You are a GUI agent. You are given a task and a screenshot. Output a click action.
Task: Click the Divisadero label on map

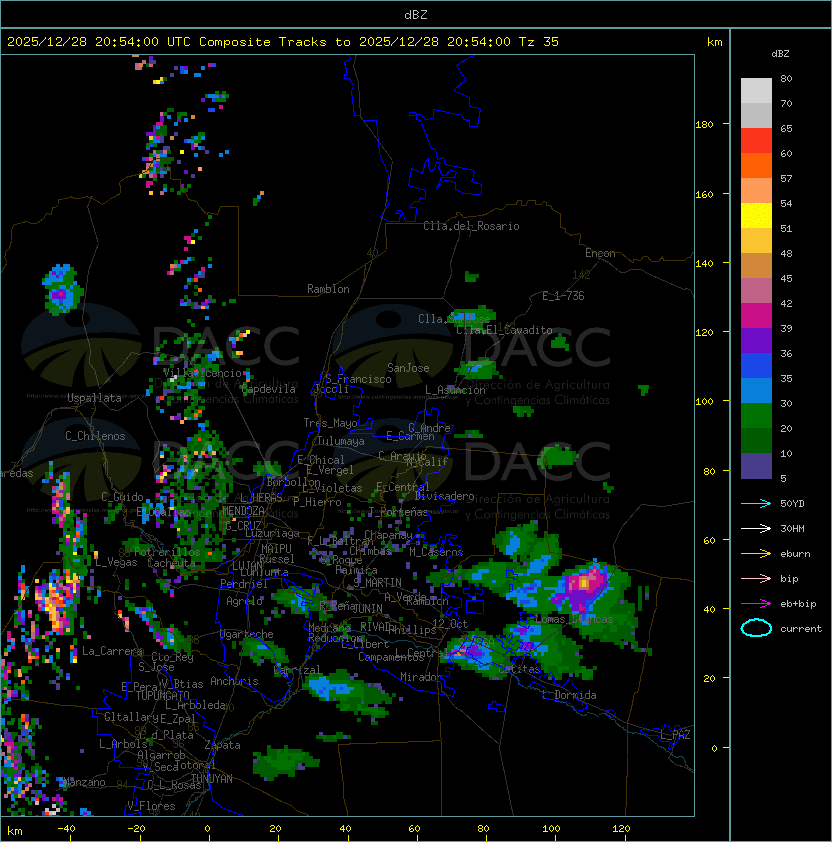[x=444, y=496]
